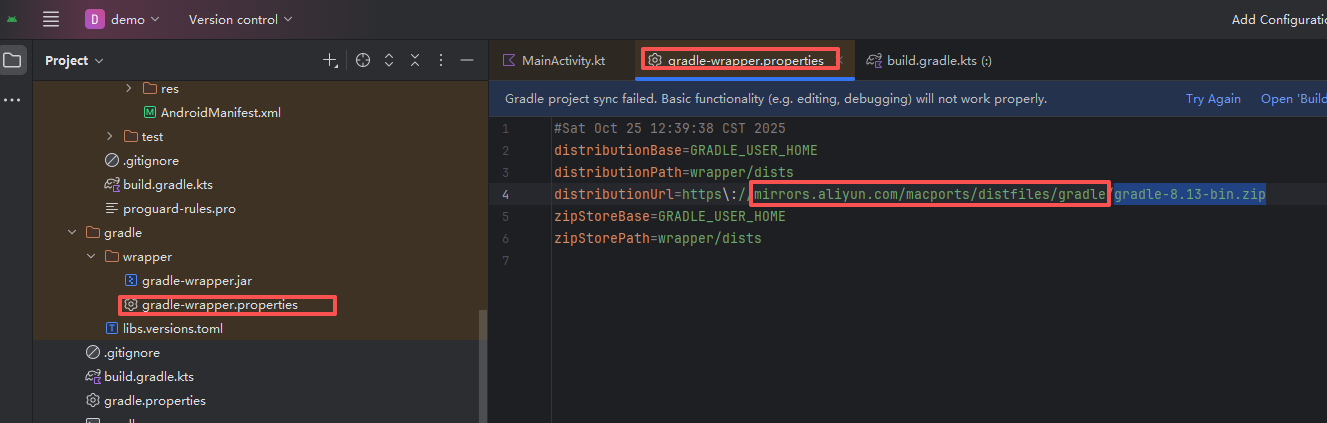Click the MainActivity.kt tab Kotlin icon

(x=510, y=60)
